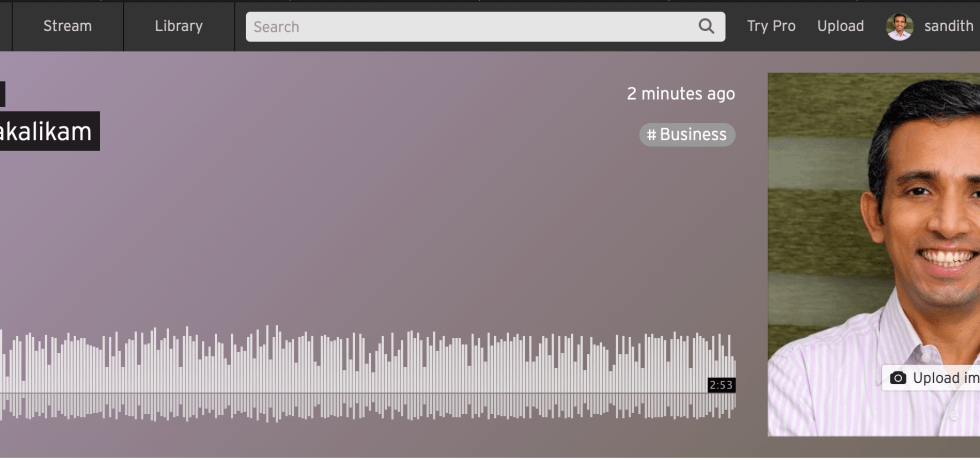This screenshot has height=460, width=980.
Task: Click the comment strip beneath the waveform
Action: (367, 405)
